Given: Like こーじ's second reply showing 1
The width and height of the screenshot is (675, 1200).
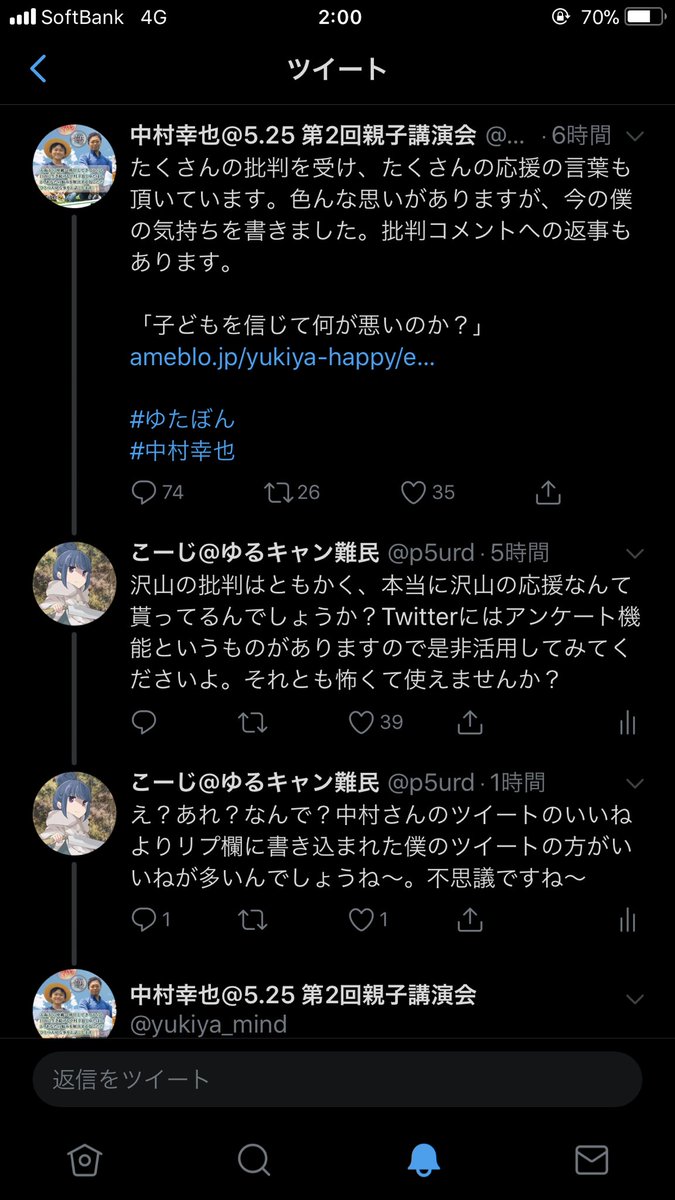Looking at the screenshot, I should click(x=359, y=918).
